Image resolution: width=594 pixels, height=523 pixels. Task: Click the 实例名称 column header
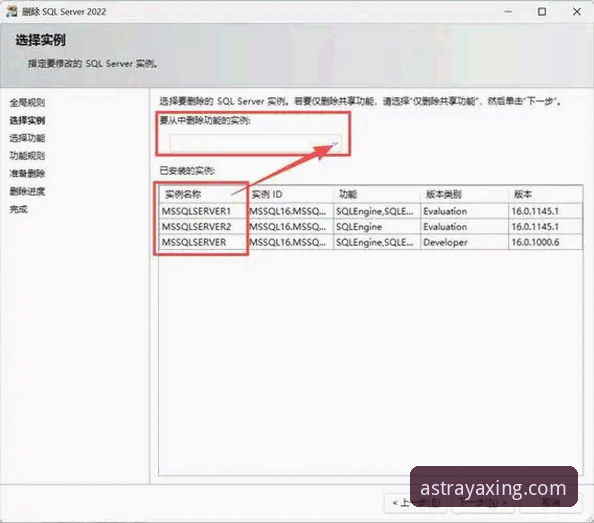(x=203, y=194)
